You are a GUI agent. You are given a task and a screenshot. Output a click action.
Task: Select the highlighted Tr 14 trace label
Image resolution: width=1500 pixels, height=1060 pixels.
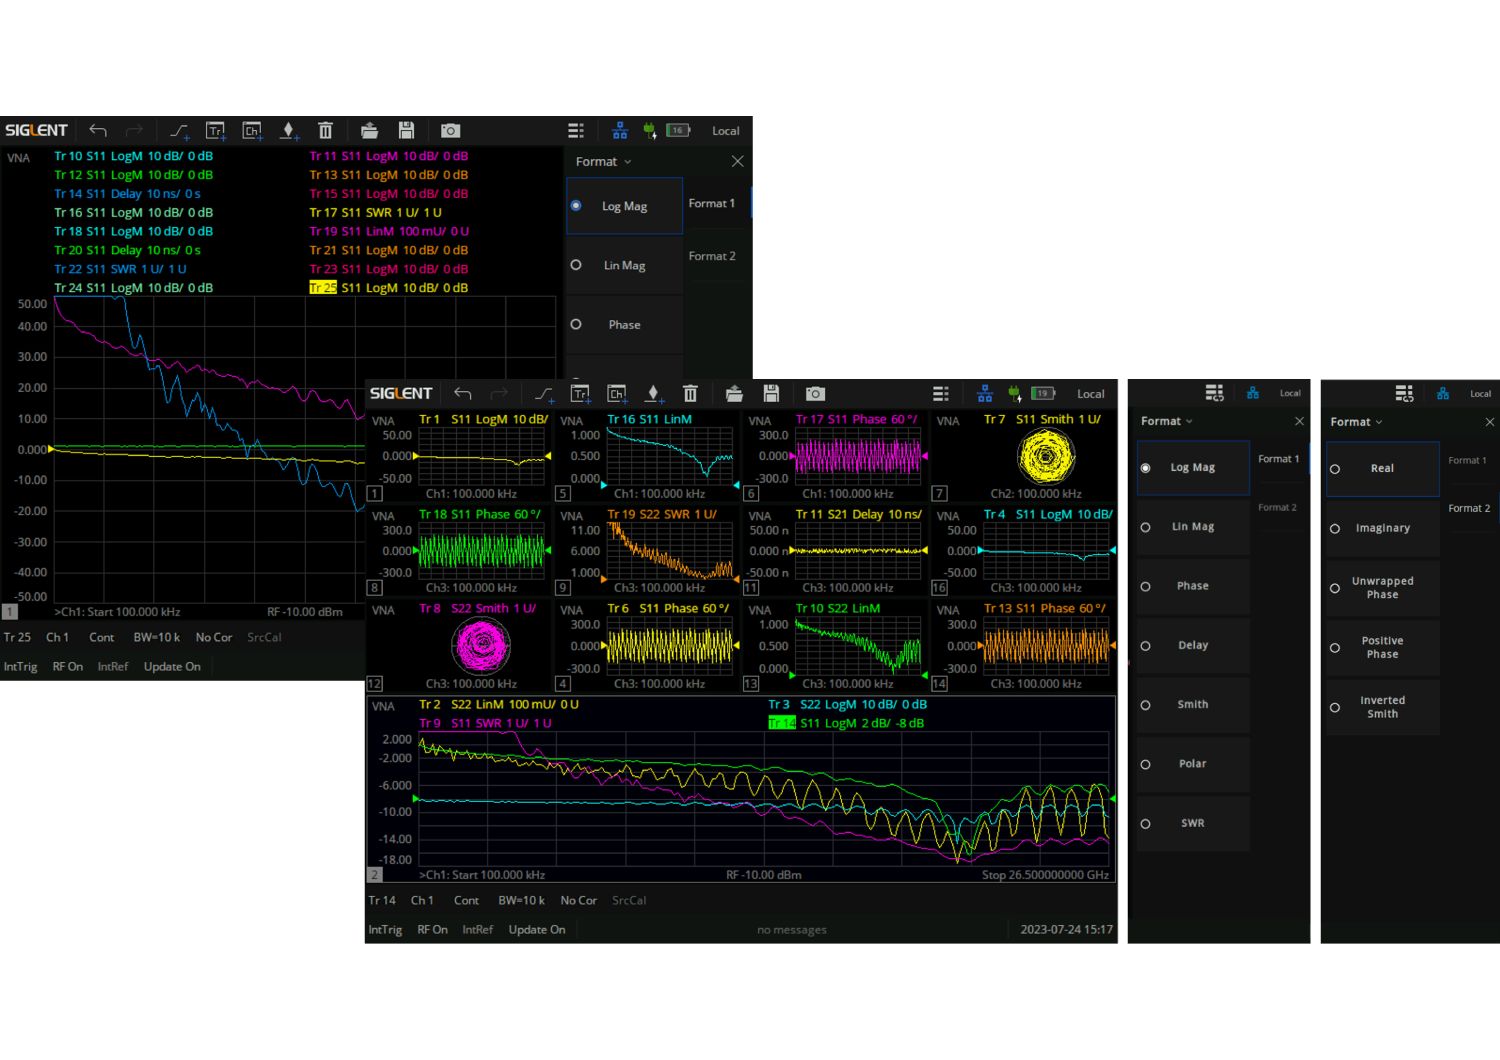tap(781, 723)
